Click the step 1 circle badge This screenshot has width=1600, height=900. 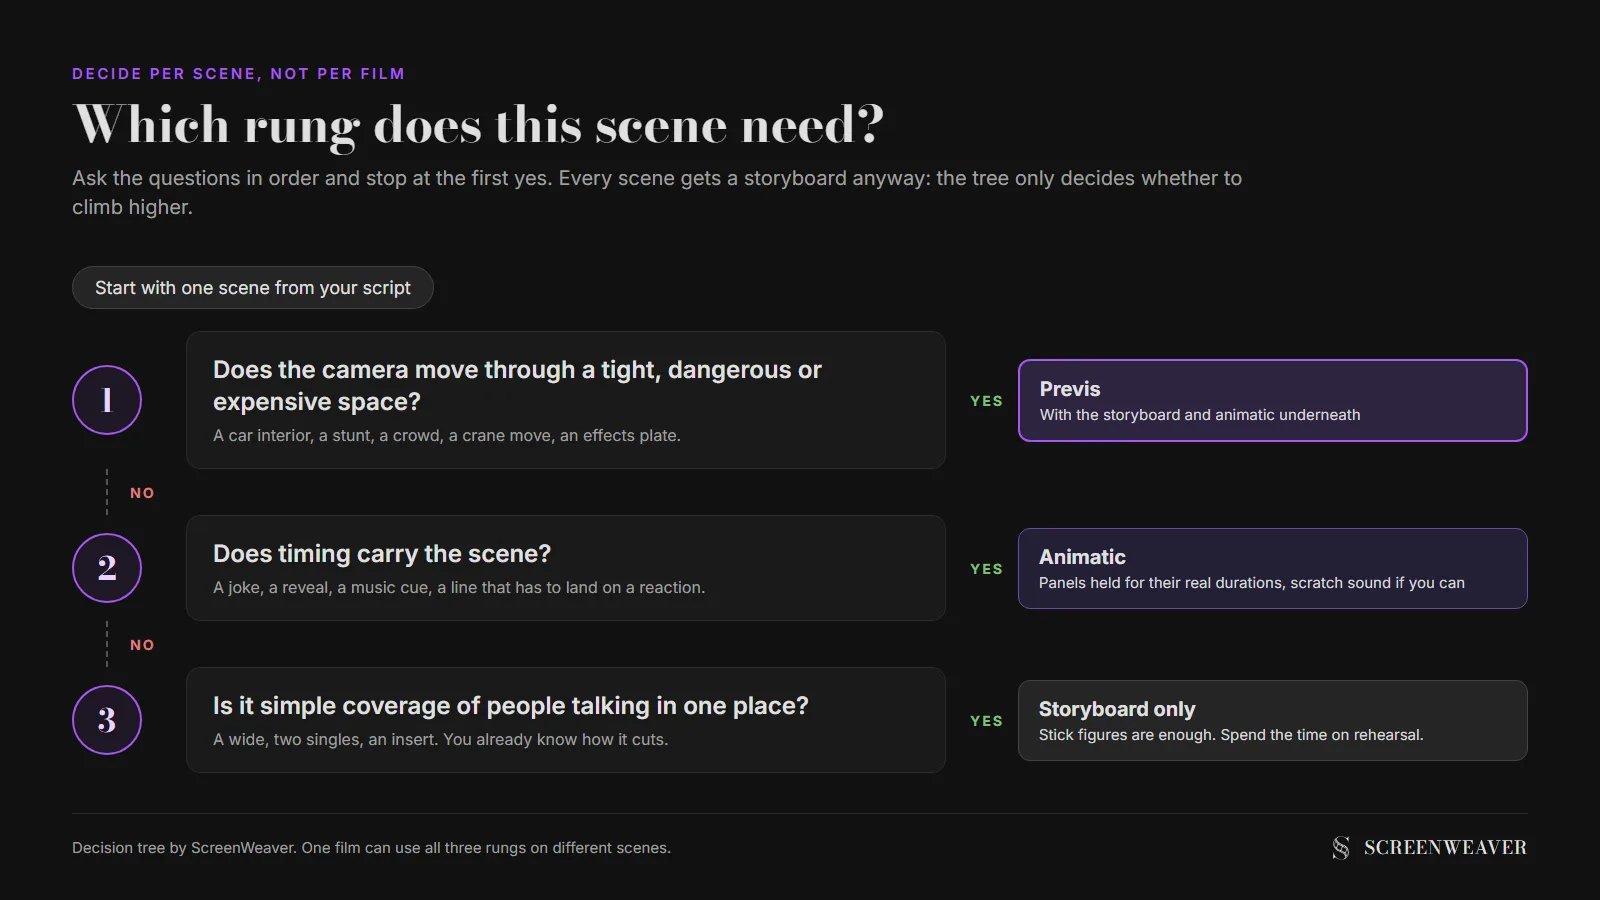point(107,400)
